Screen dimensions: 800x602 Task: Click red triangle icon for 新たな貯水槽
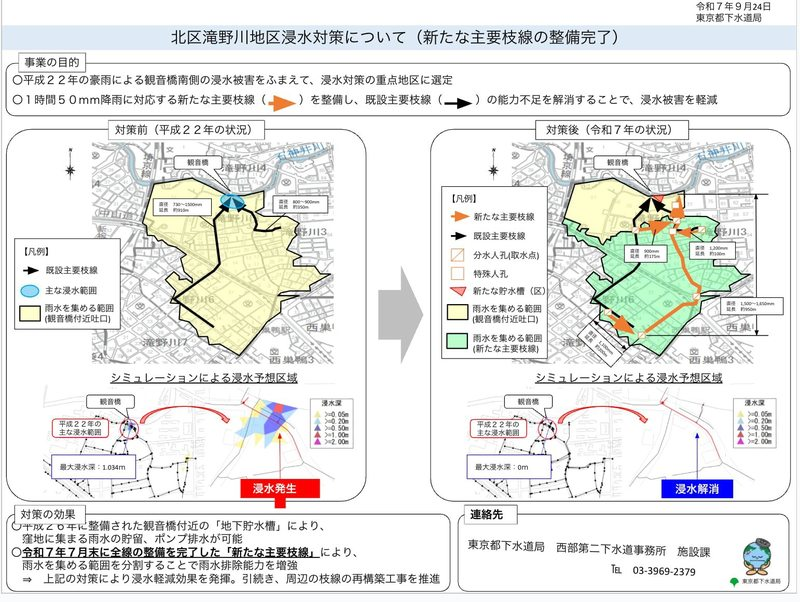(x=458, y=291)
